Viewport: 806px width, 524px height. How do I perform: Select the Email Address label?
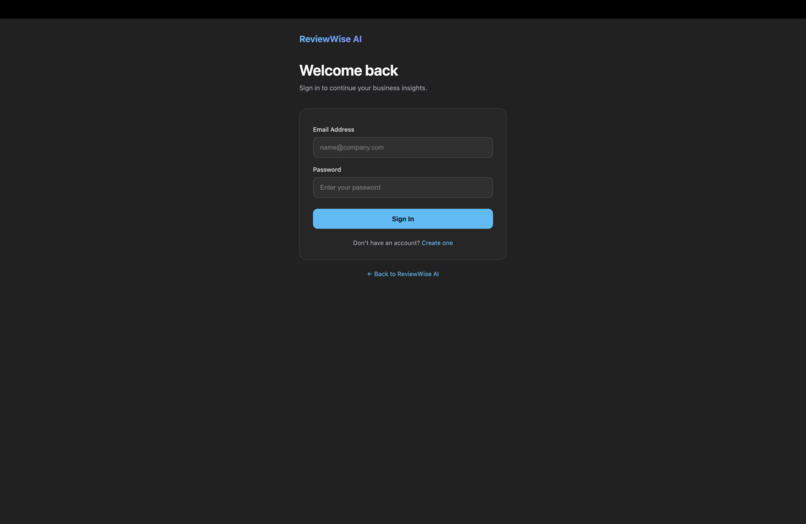(x=333, y=130)
